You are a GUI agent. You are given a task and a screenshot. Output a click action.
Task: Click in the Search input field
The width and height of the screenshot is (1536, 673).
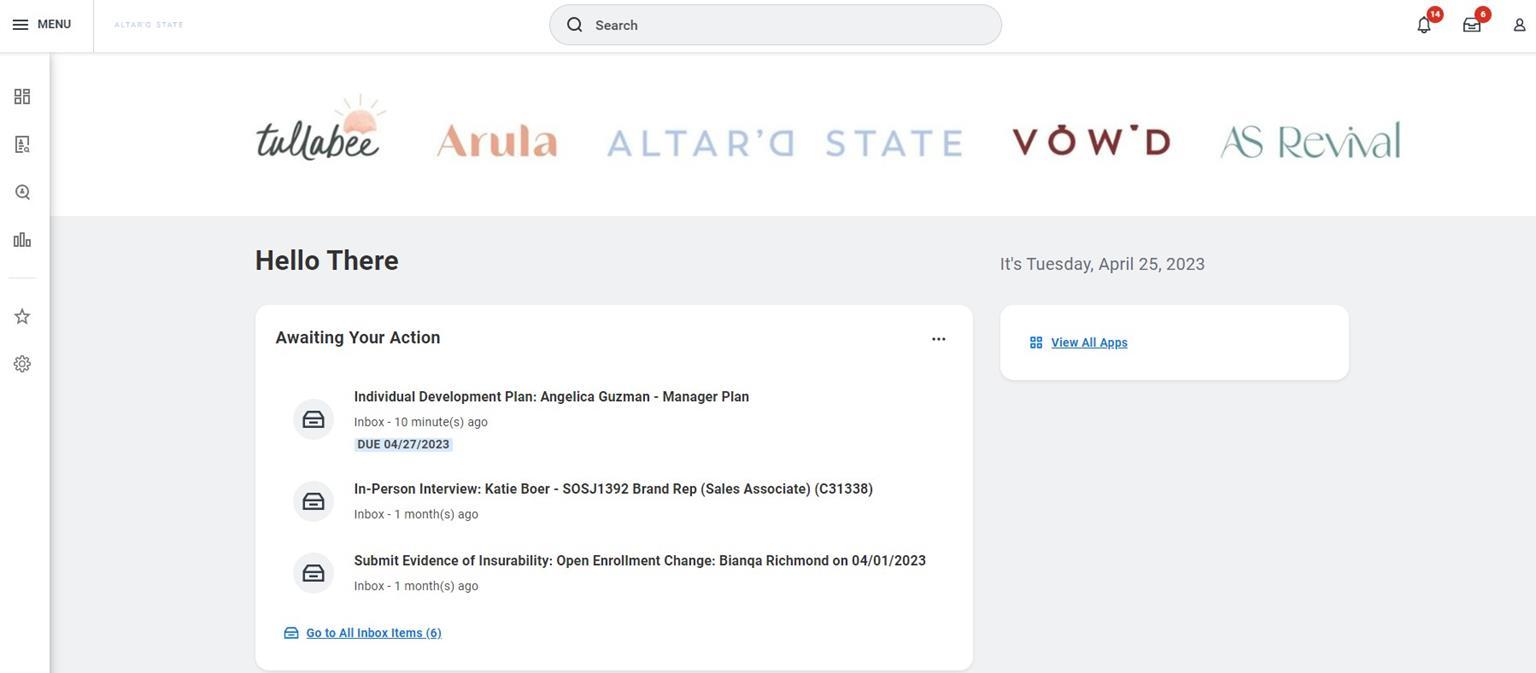click(x=790, y=25)
